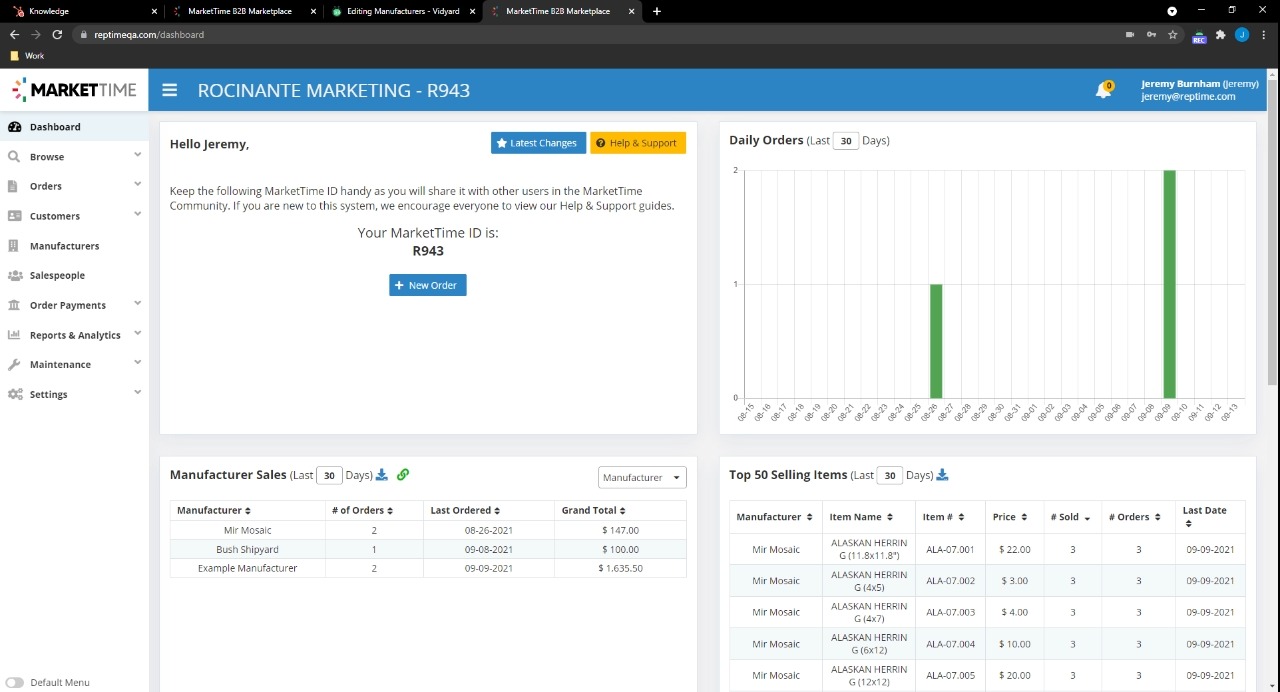
Task: Open the Dashboard sidebar item
Action: (74, 127)
